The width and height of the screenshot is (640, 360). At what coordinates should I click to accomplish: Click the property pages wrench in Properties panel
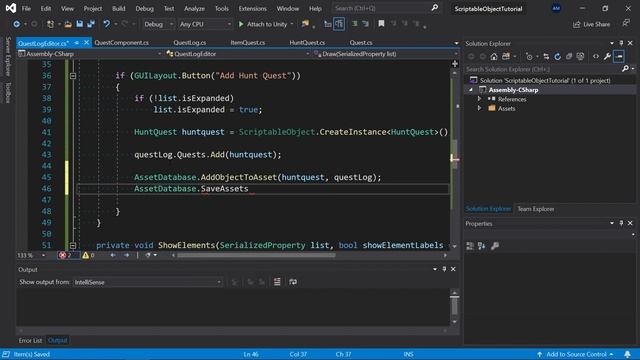[495, 246]
